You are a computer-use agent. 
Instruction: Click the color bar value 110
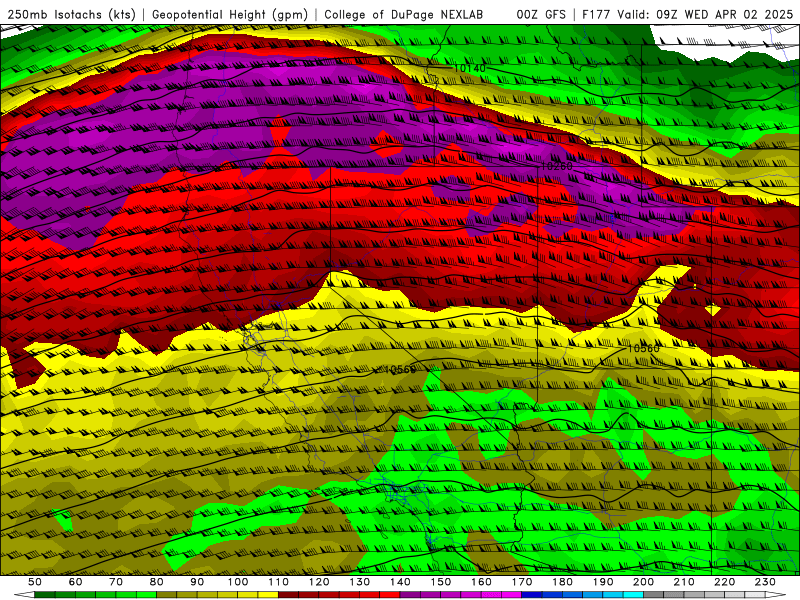tap(278, 582)
